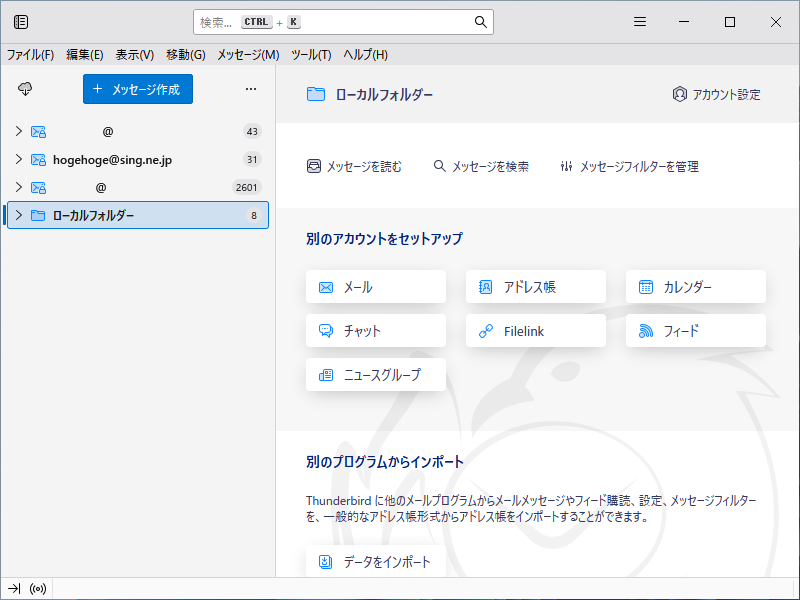Click the メッセージ作成 compose button
Screen dimensions: 800x600
coord(138,89)
